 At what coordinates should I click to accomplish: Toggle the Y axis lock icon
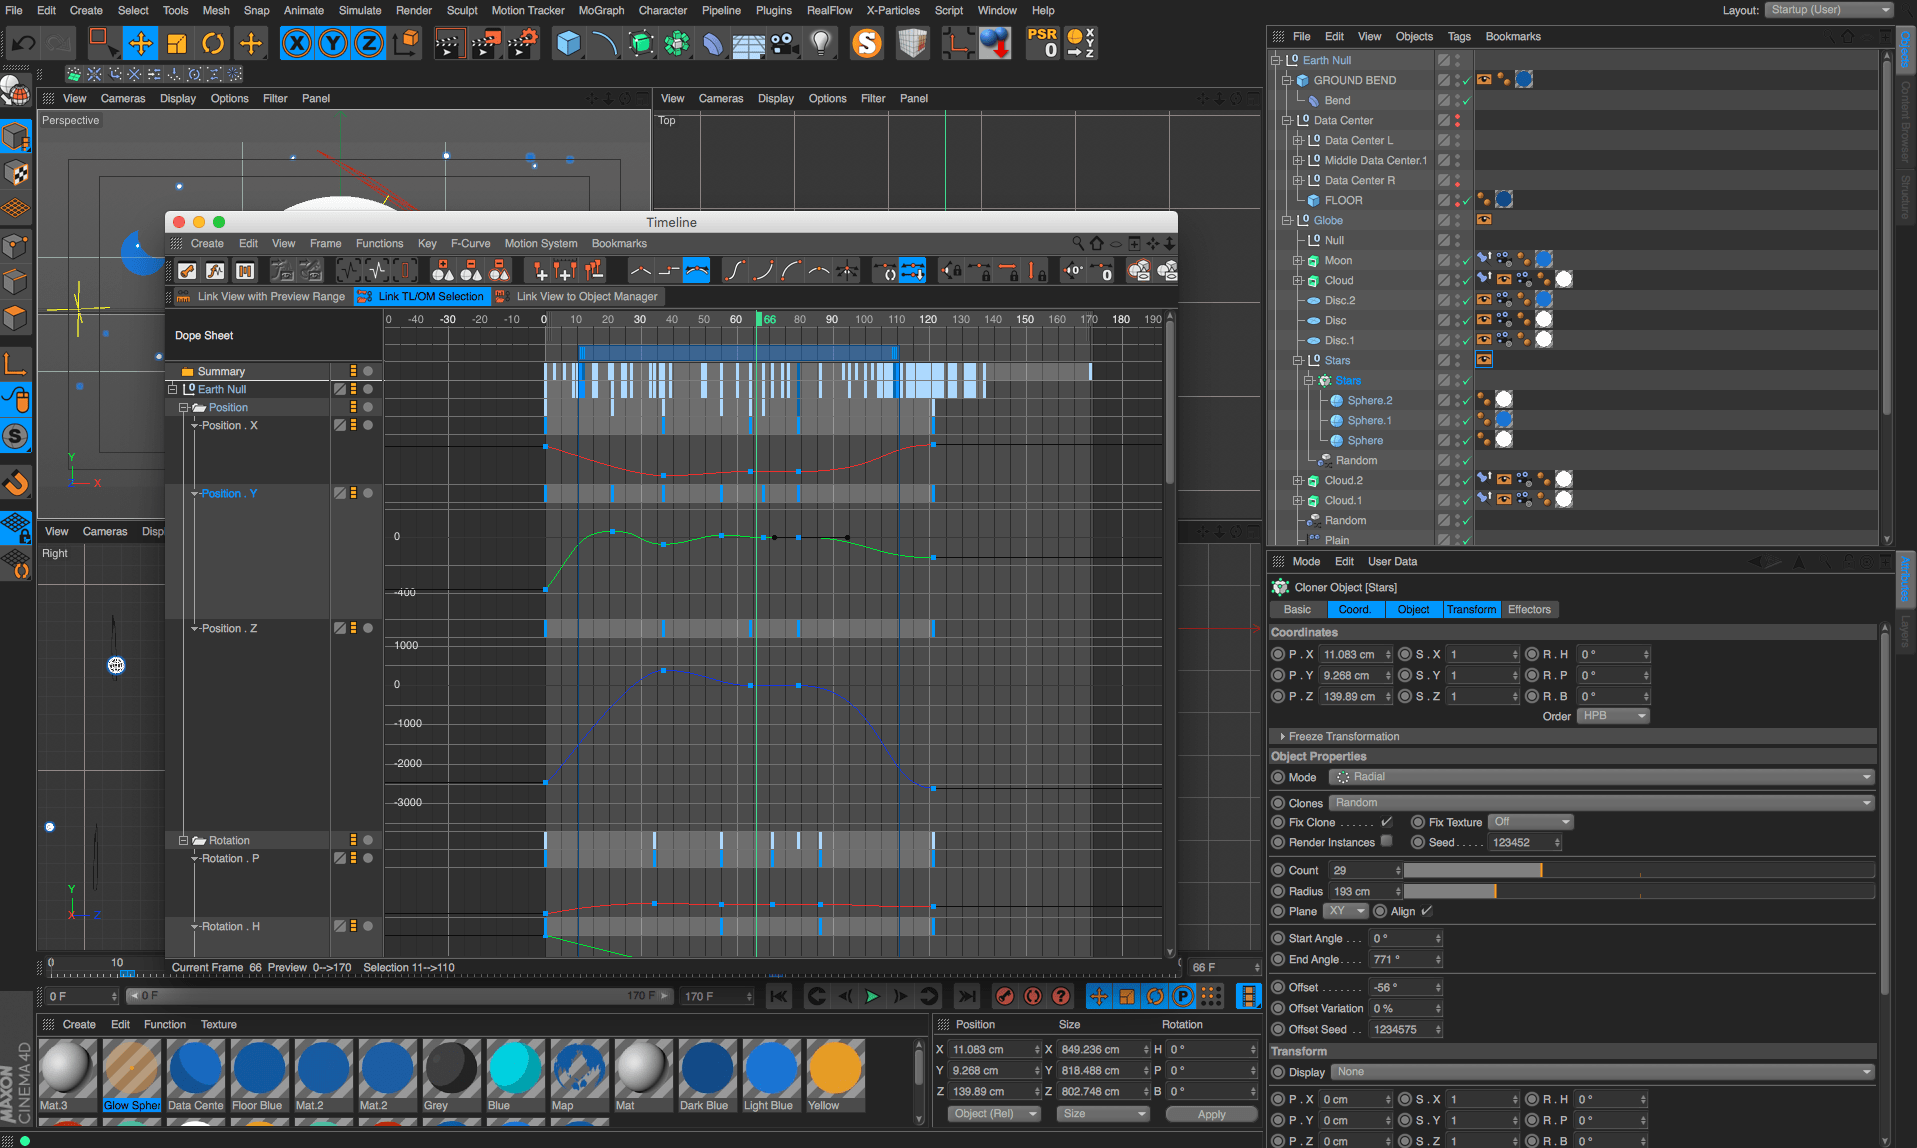(x=333, y=43)
